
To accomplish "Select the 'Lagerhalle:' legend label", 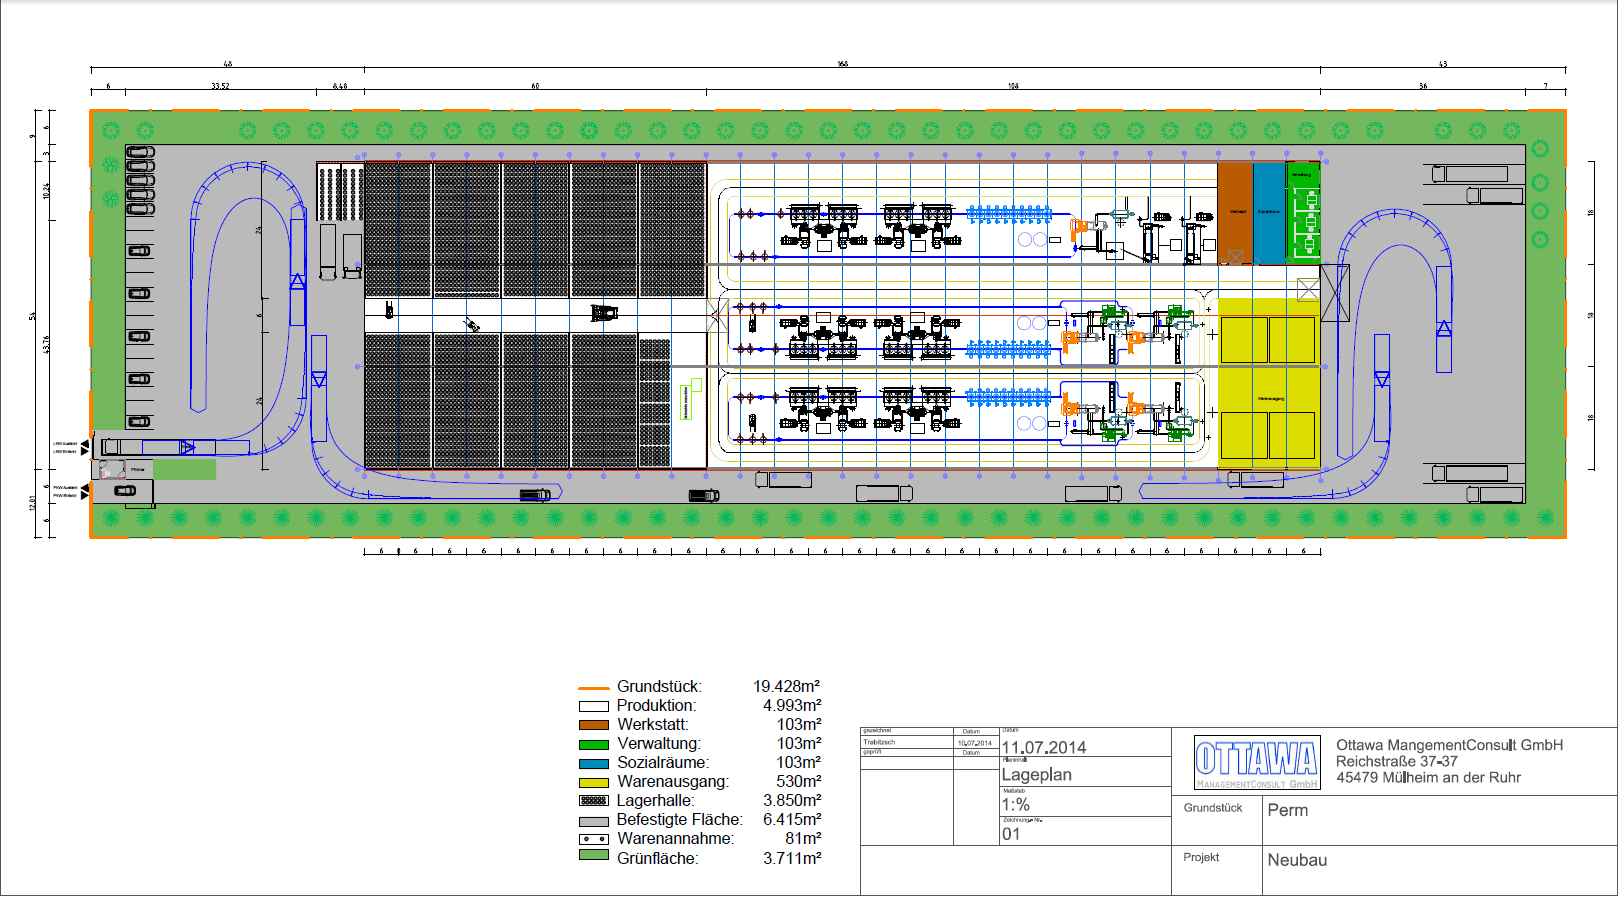I will click(x=655, y=801).
